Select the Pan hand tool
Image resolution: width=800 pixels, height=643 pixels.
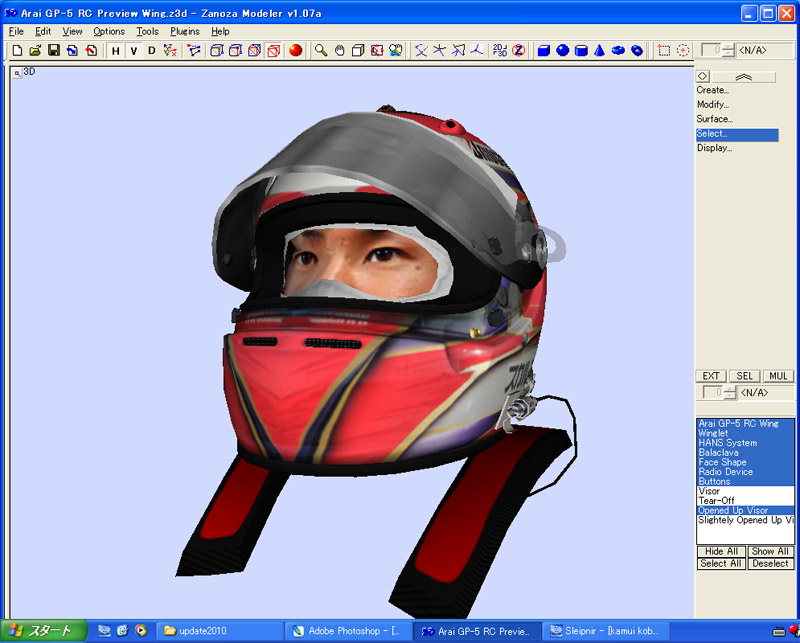[x=339, y=50]
